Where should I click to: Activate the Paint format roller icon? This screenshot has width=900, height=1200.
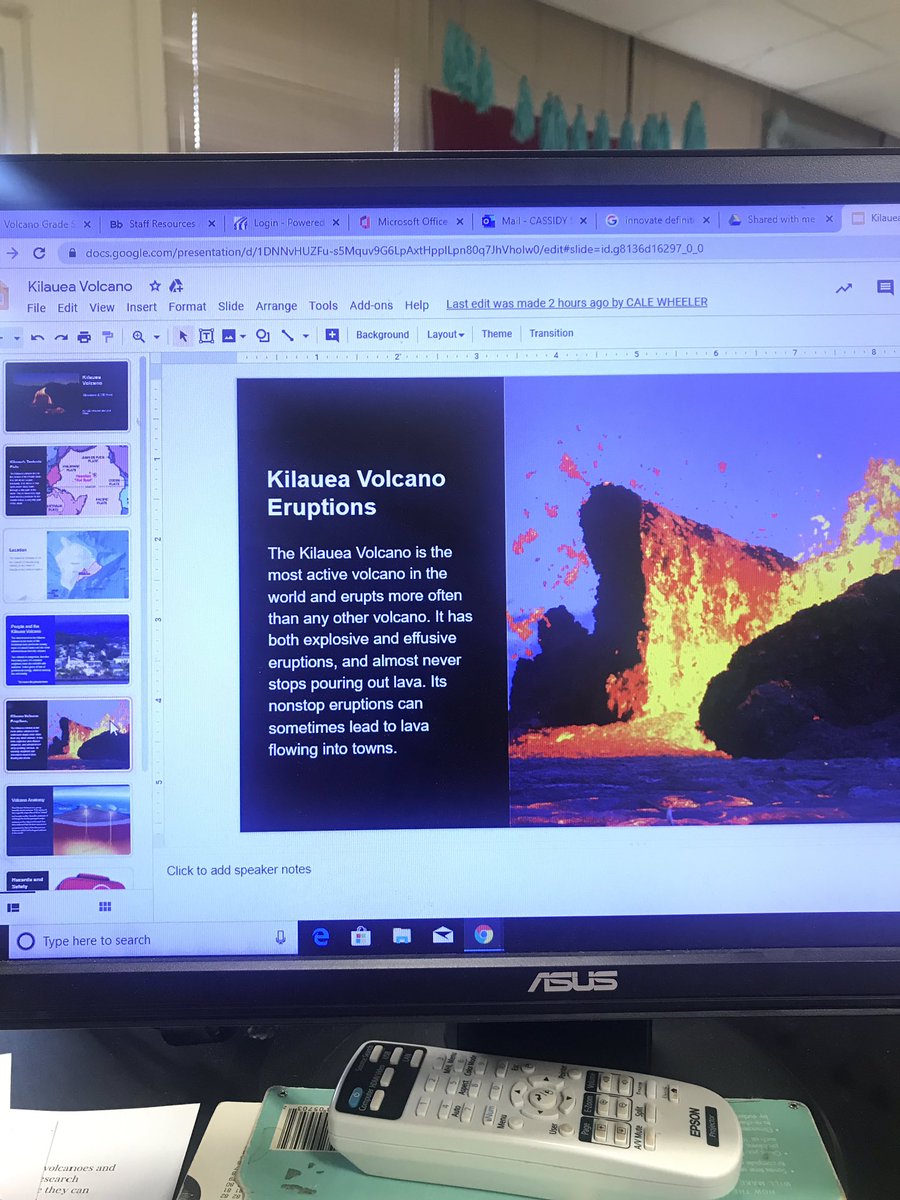pyautogui.click(x=107, y=337)
